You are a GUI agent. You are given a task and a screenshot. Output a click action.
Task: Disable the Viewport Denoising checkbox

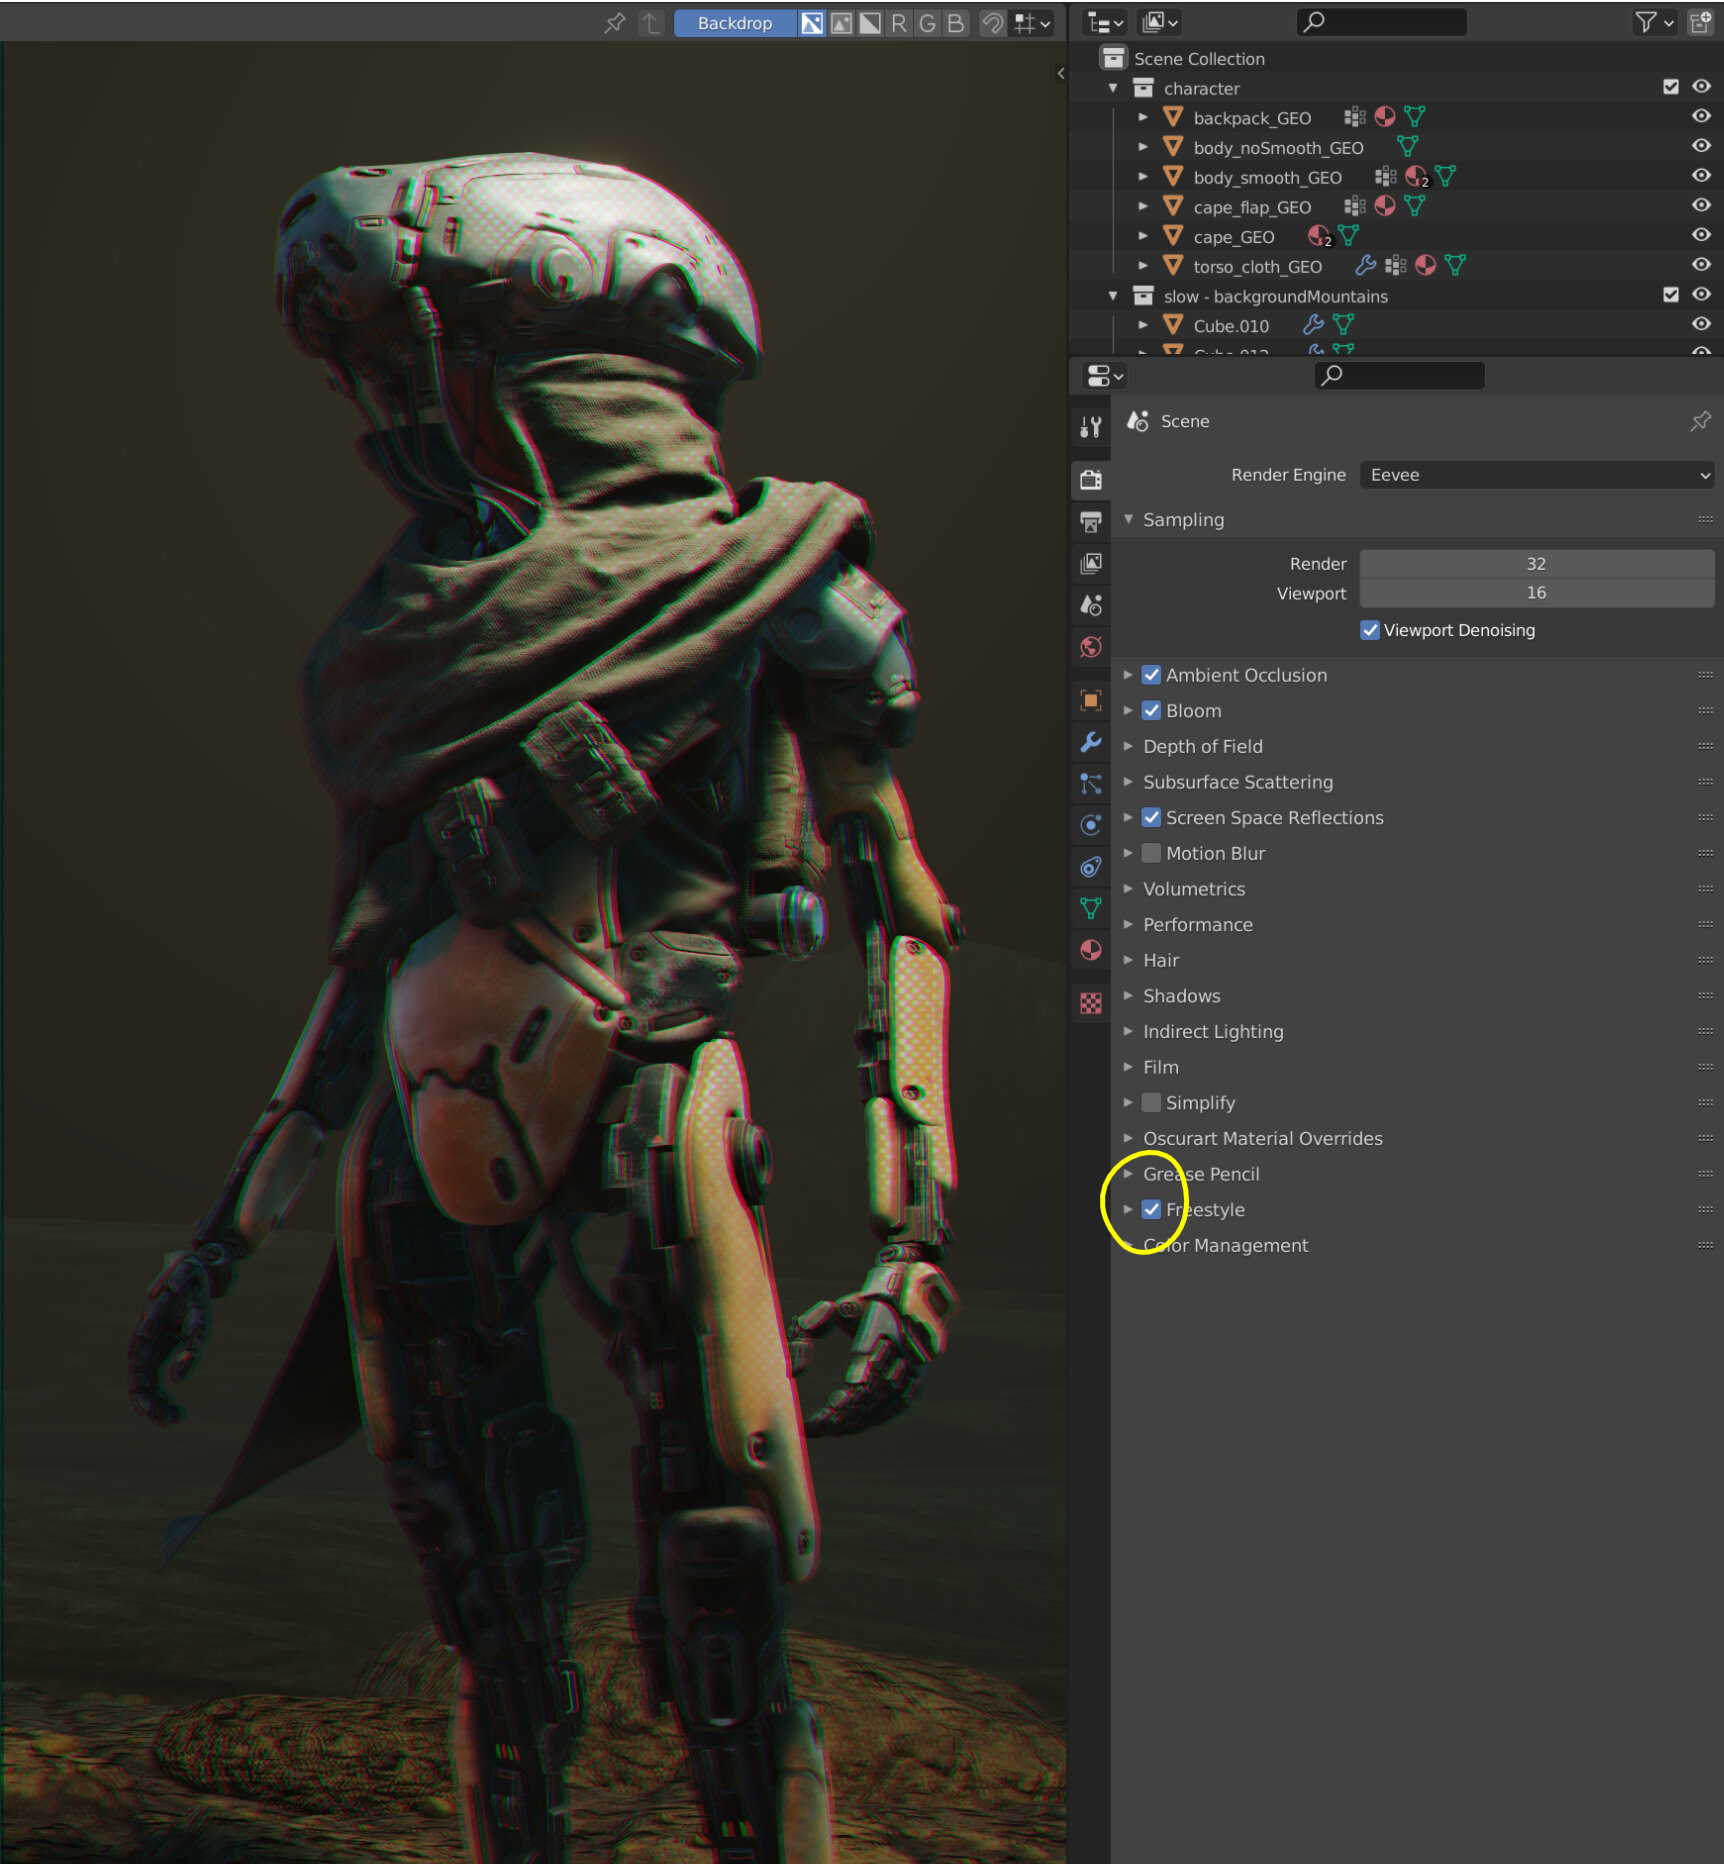[x=1370, y=630]
